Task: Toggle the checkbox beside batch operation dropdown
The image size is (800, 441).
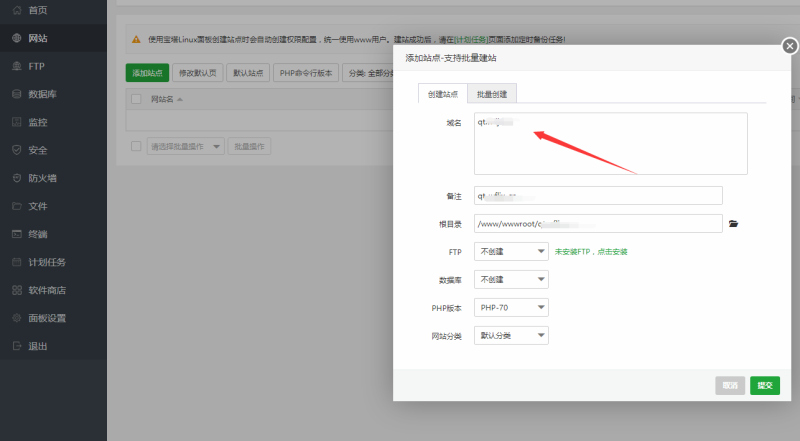Action: (x=137, y=146)
